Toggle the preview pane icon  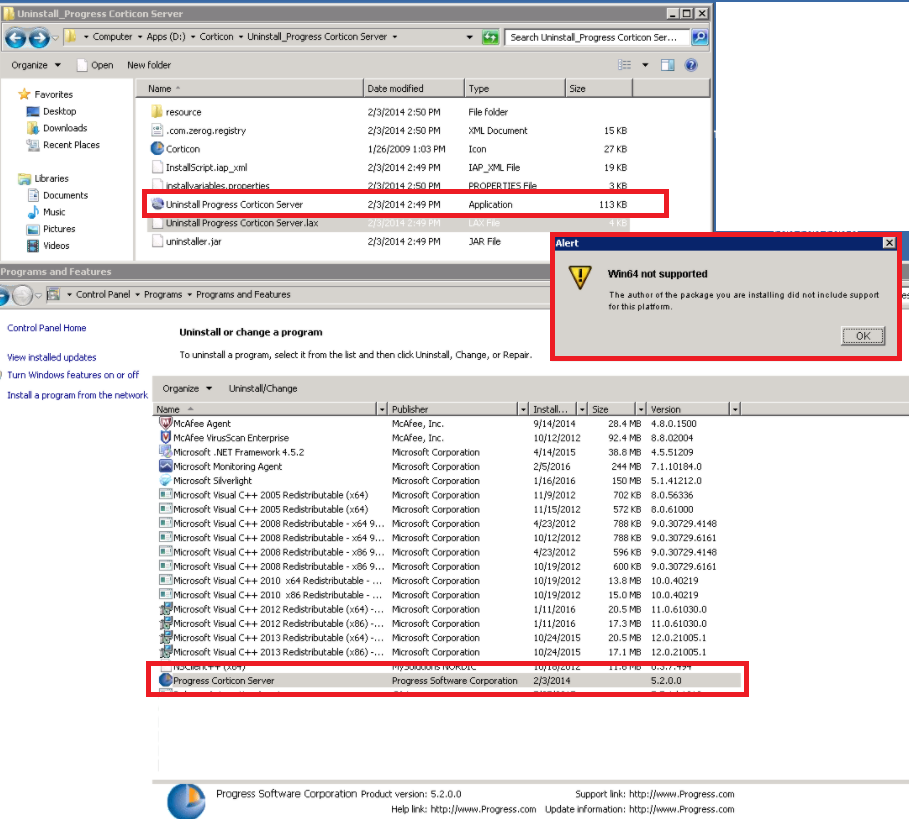[668, 65]
